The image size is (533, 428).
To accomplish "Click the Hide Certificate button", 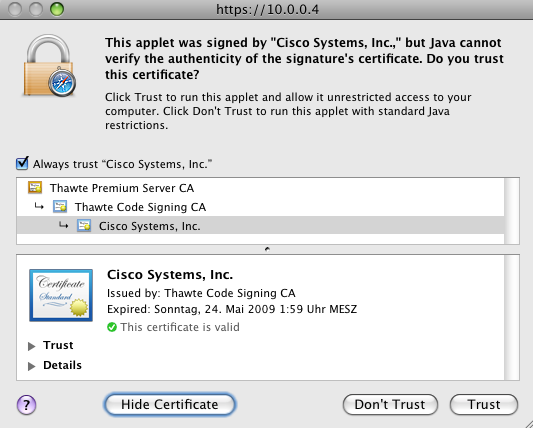I will [170, 405].
